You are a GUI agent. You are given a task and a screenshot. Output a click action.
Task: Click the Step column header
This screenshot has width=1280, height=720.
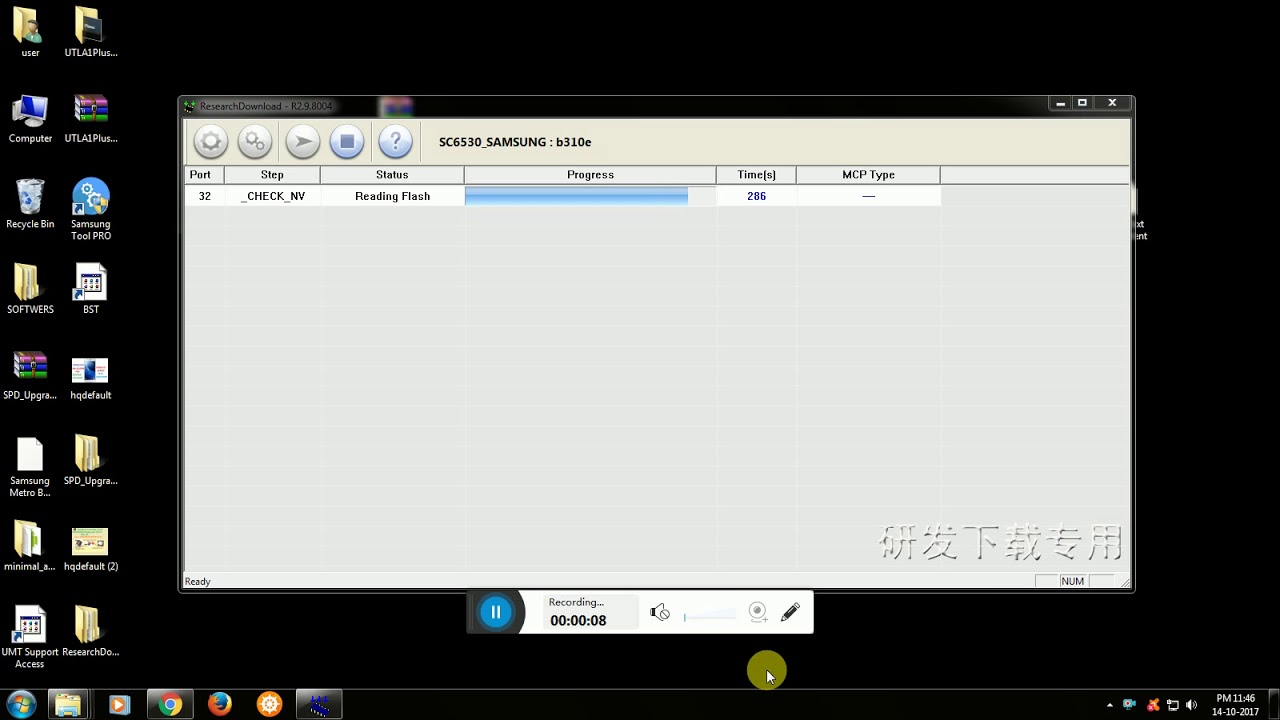272,174
